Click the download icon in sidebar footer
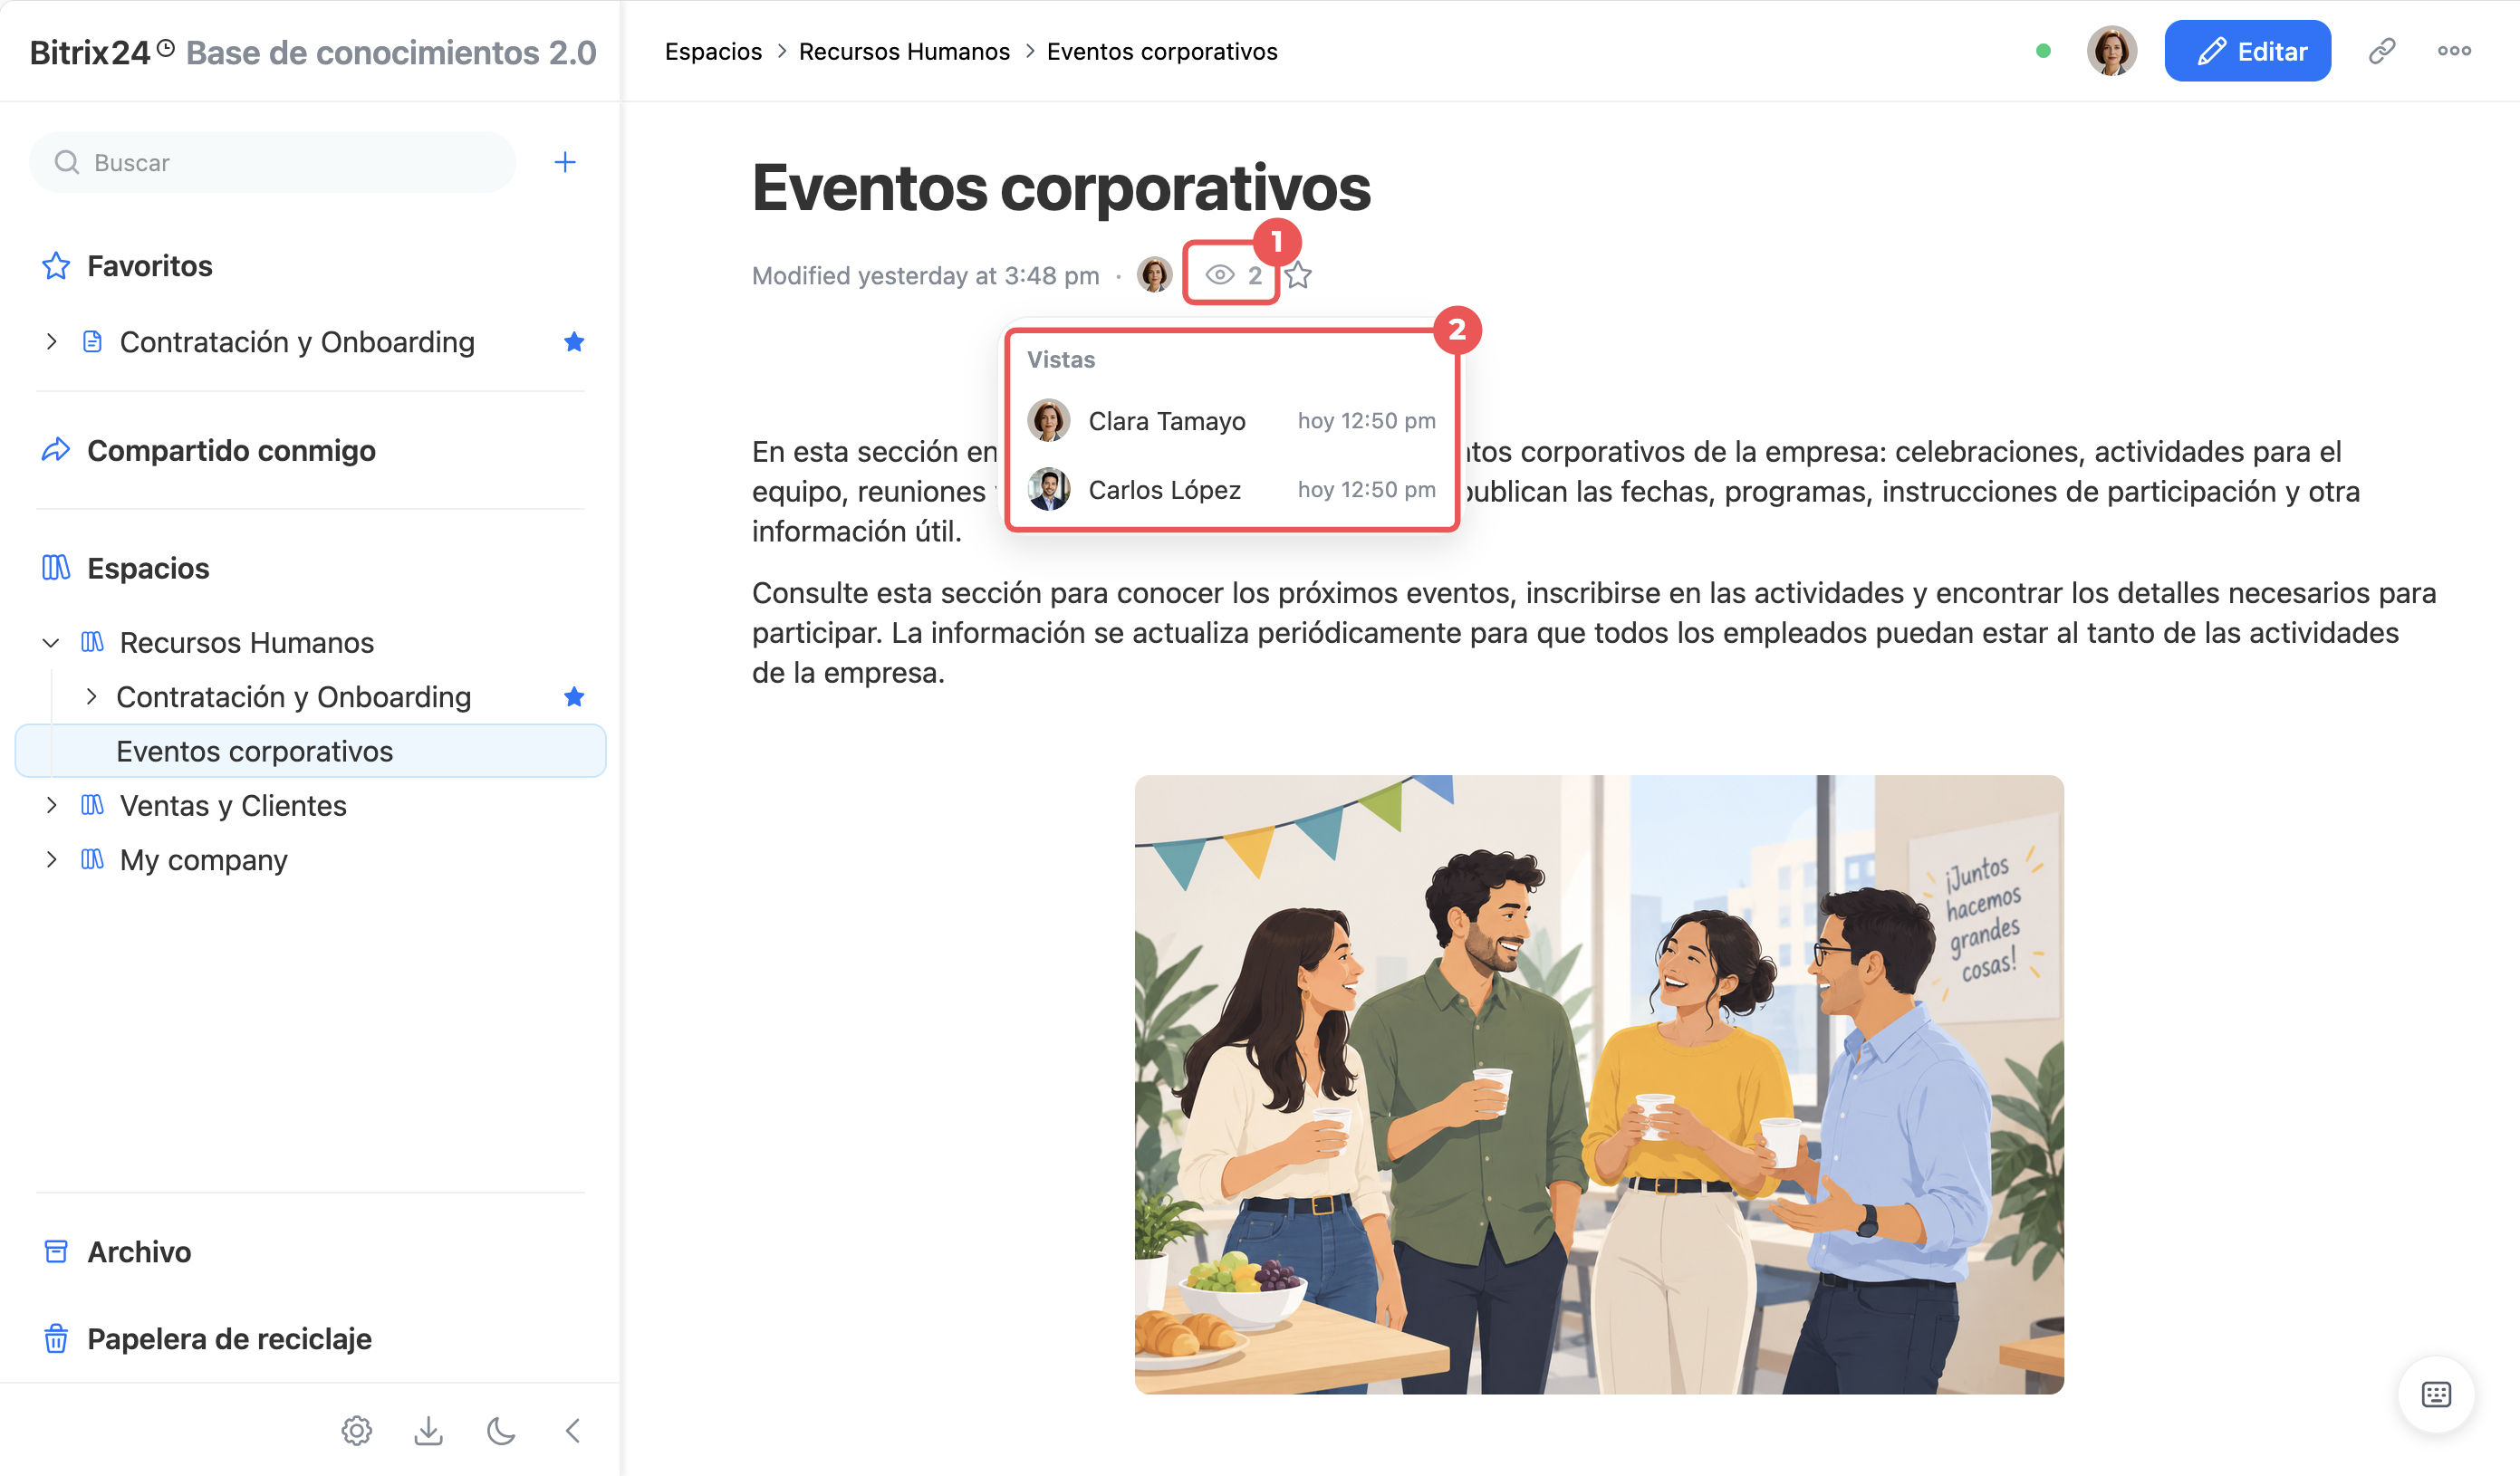The height and width of the screenshot is (1476, 2520). (429, 1431)
